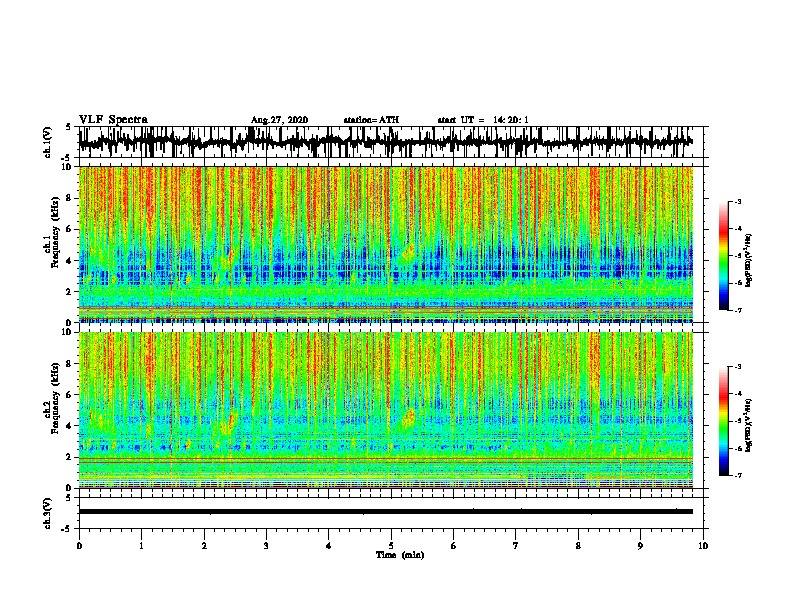Click time axis tick label '7'
The height and width of the screenshot is (612, 792).
516,546
